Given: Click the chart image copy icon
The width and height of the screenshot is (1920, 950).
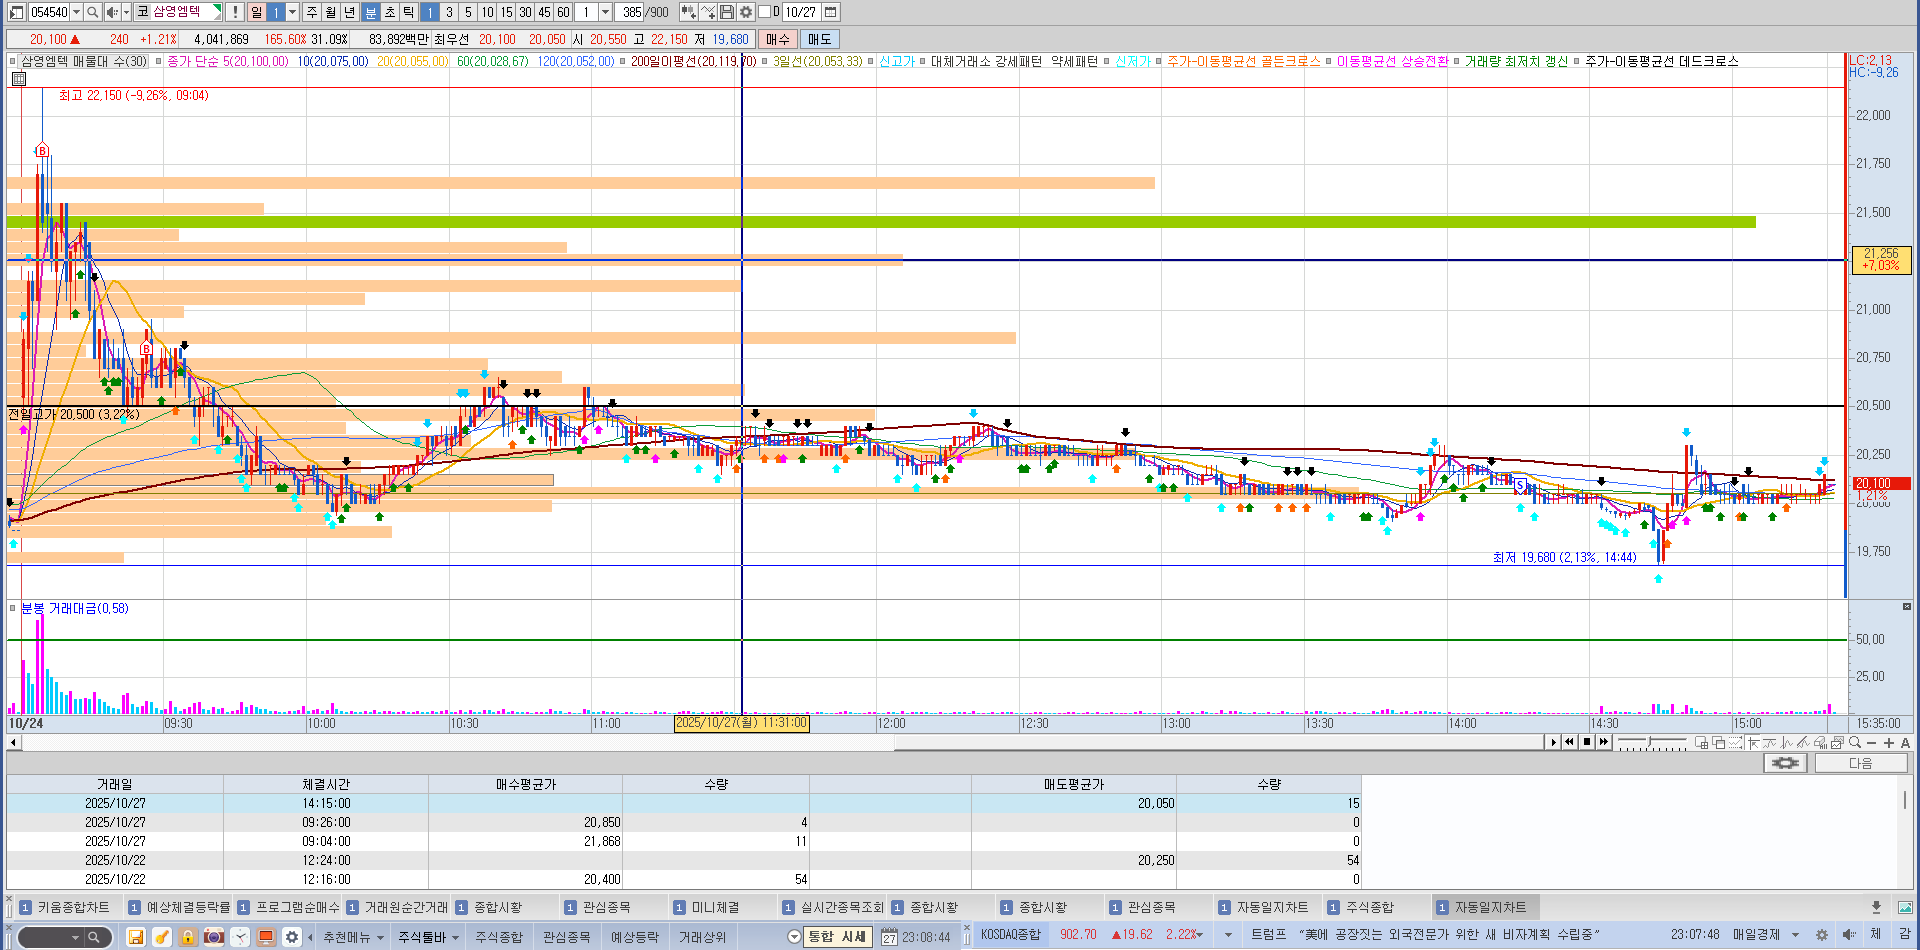Looking at the screenshot, I should click(1837, 742).
